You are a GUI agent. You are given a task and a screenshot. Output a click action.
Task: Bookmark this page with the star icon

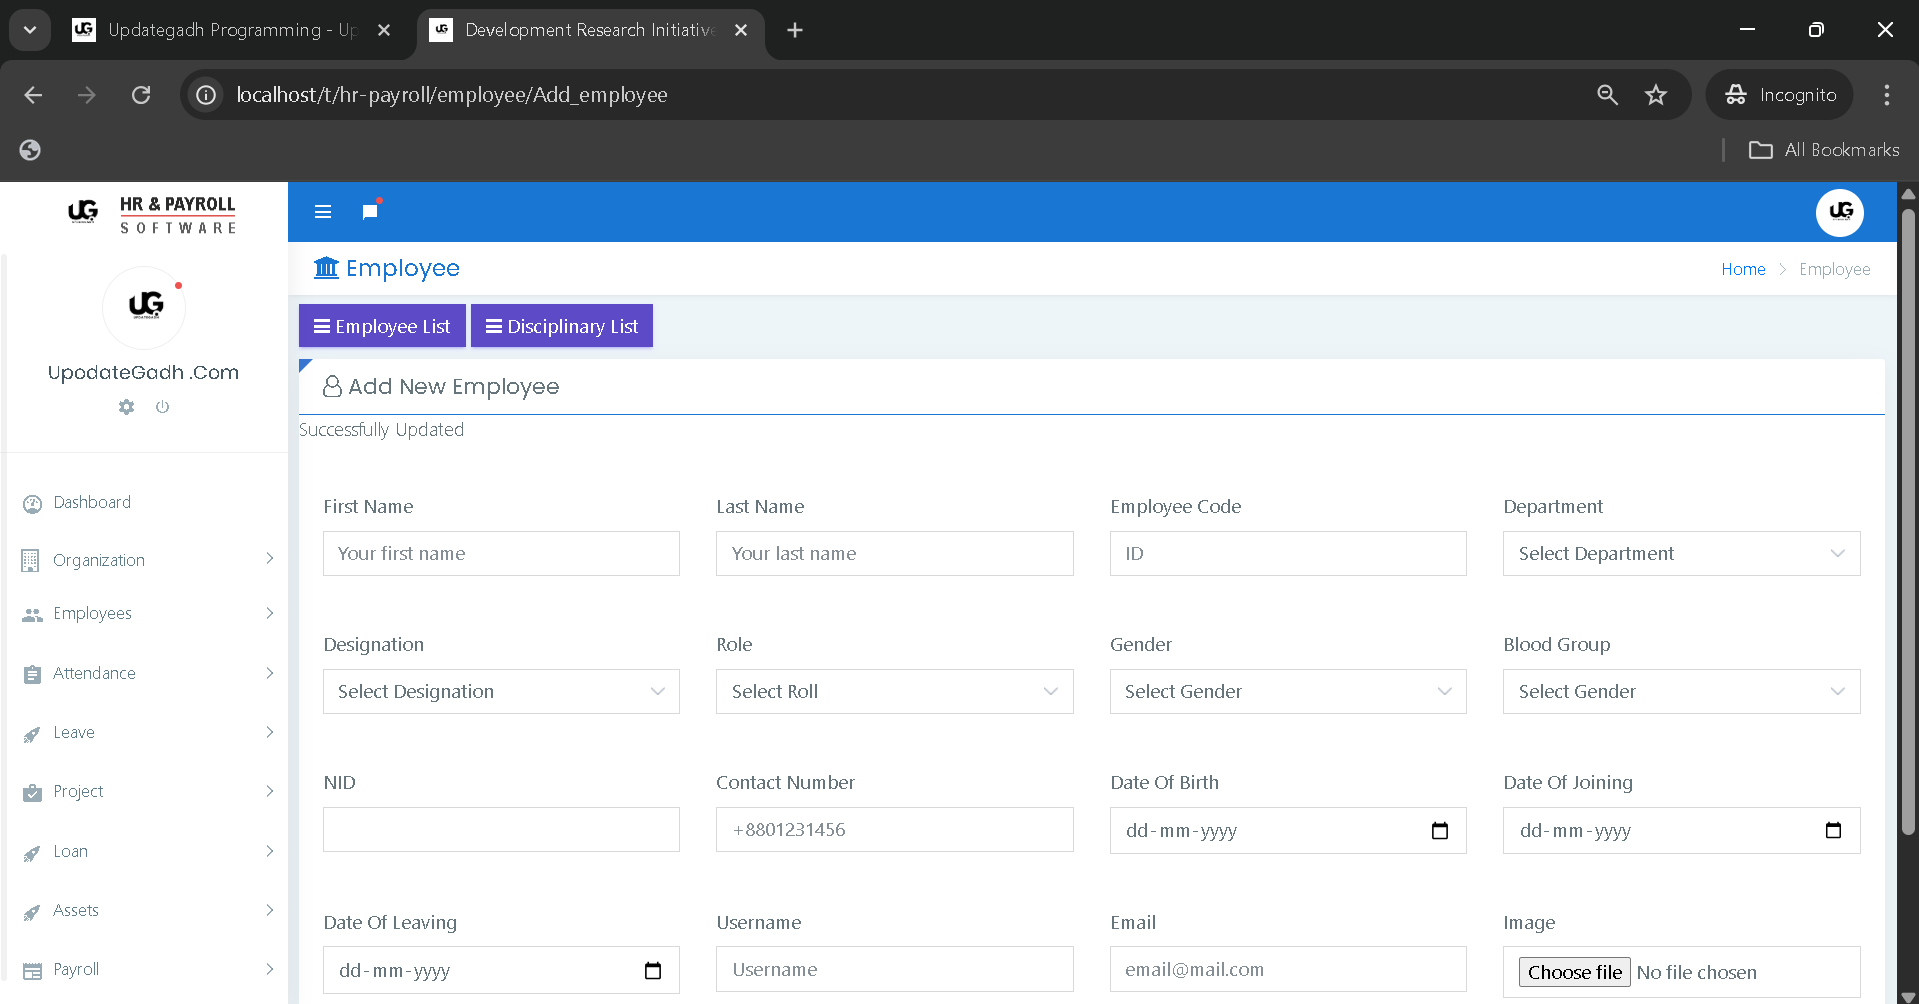pos(1656,95)
